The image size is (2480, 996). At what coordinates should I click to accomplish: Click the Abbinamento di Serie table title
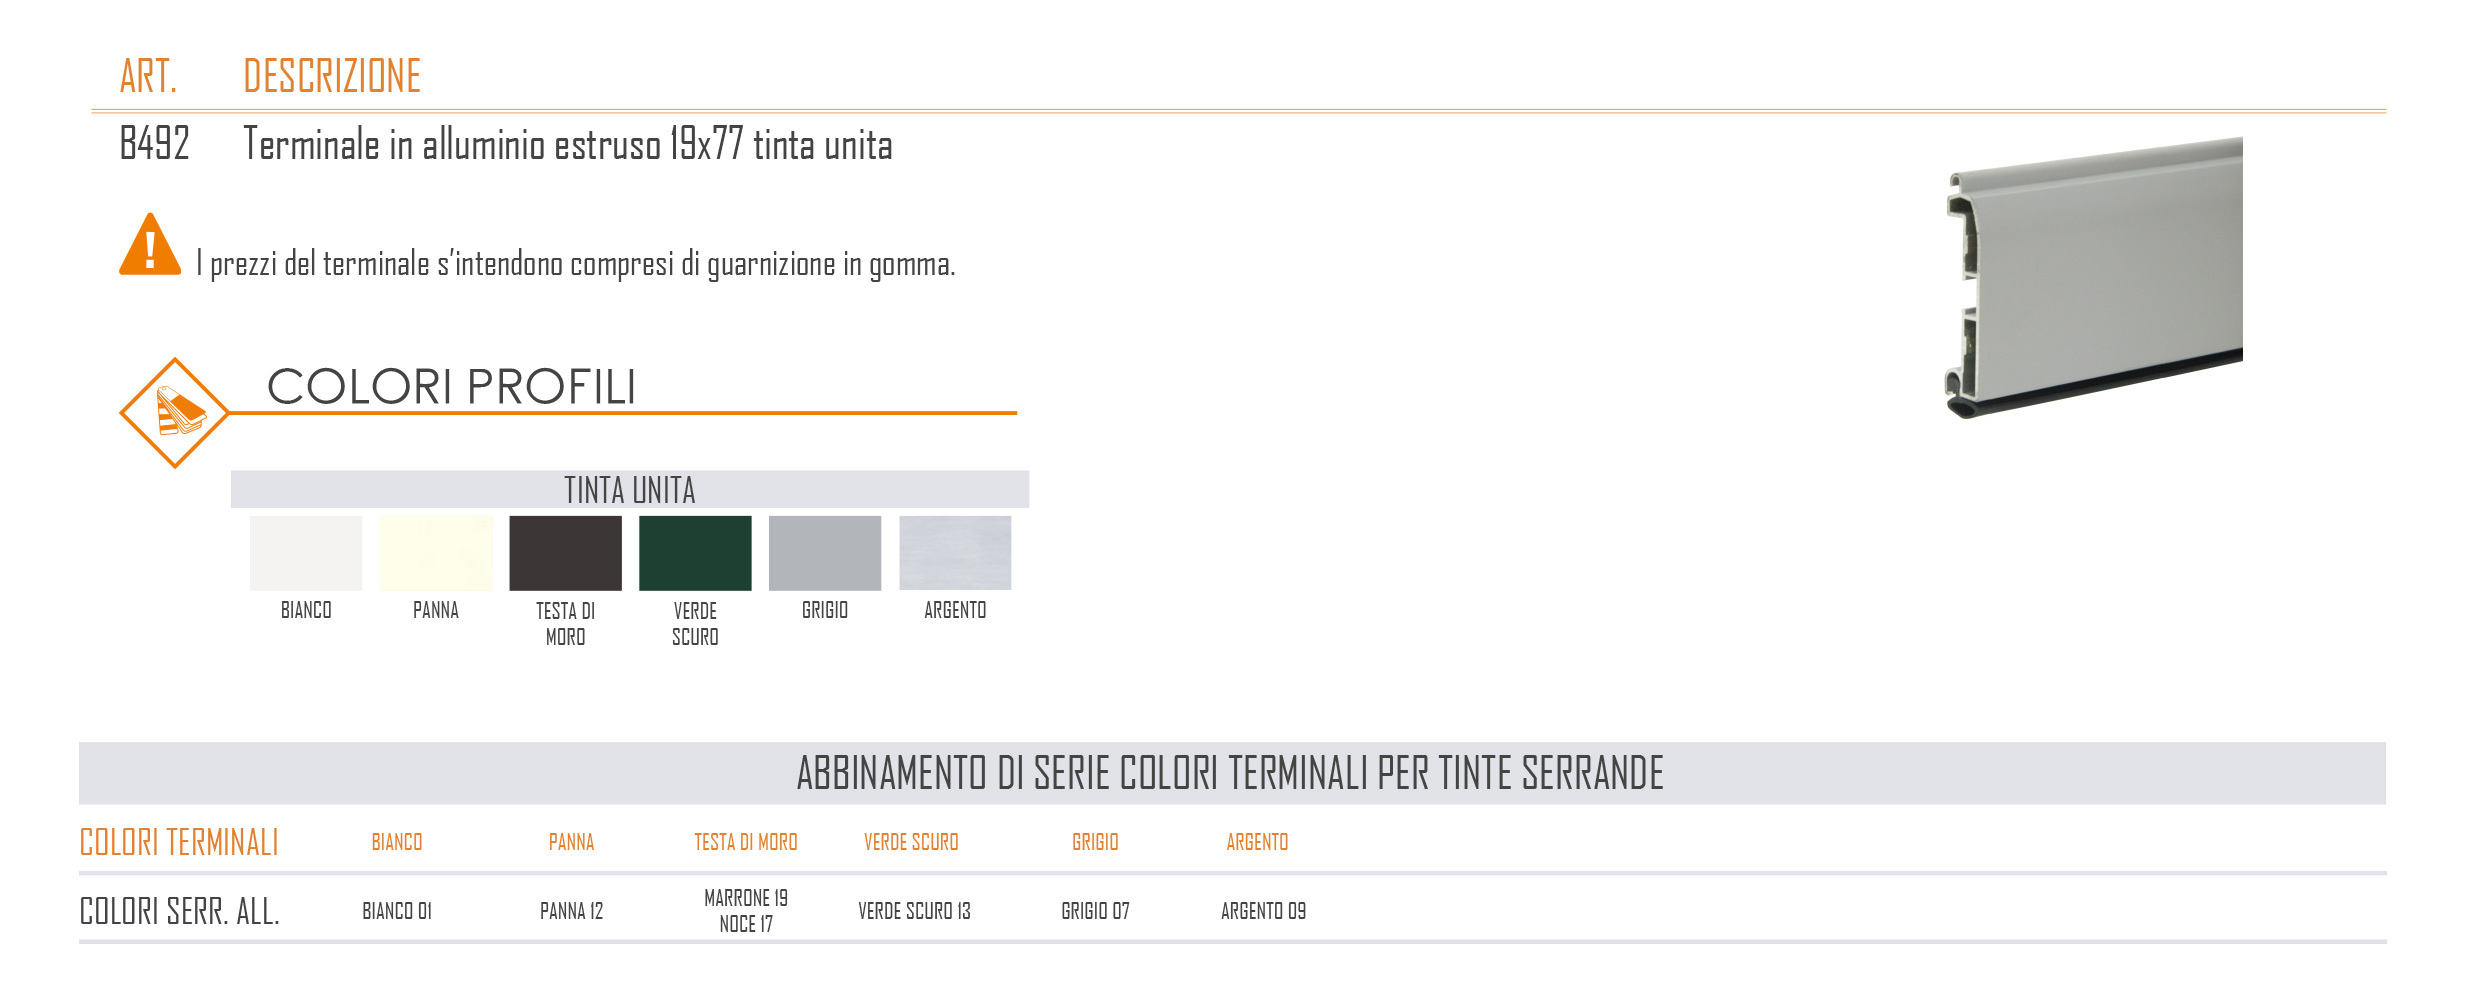click(1231, 773)
